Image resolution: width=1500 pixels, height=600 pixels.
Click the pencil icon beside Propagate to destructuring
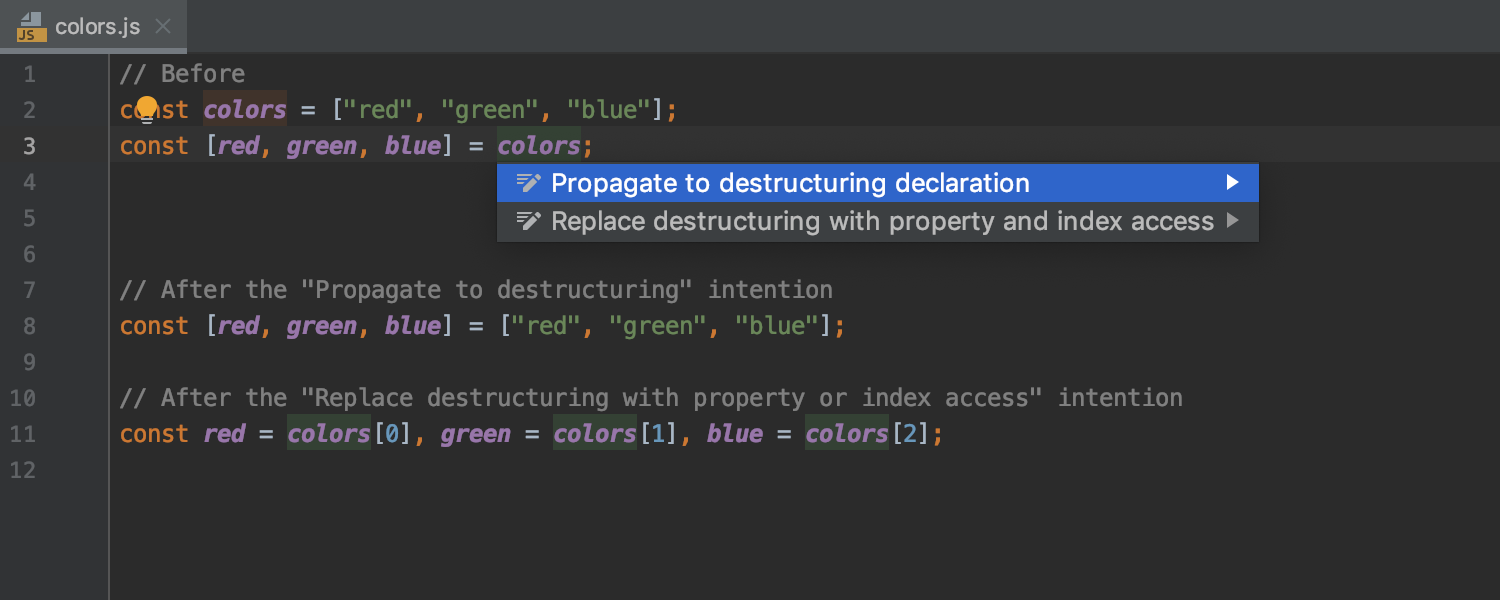click(528, 182)
